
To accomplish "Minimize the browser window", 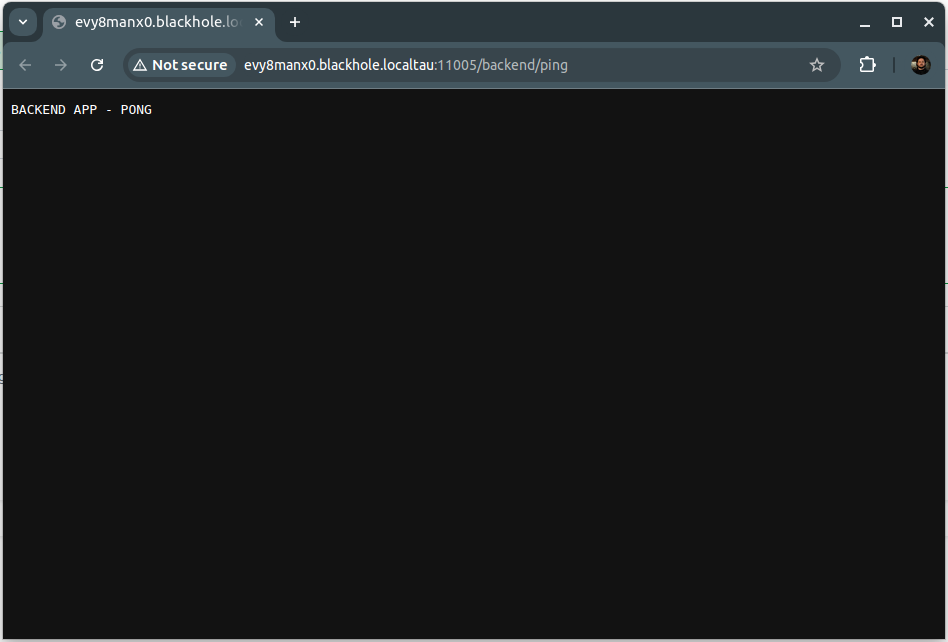I will point(865,22).
